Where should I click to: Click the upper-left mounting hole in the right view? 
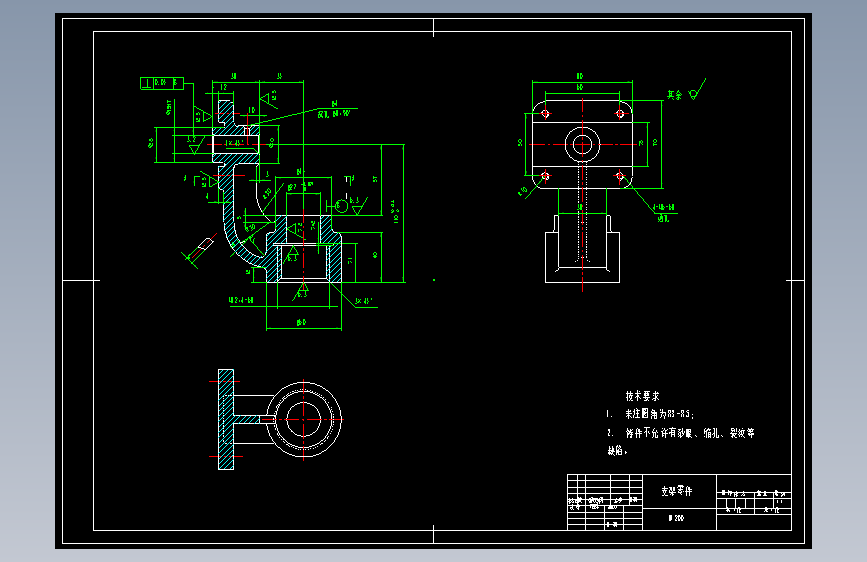545,113
